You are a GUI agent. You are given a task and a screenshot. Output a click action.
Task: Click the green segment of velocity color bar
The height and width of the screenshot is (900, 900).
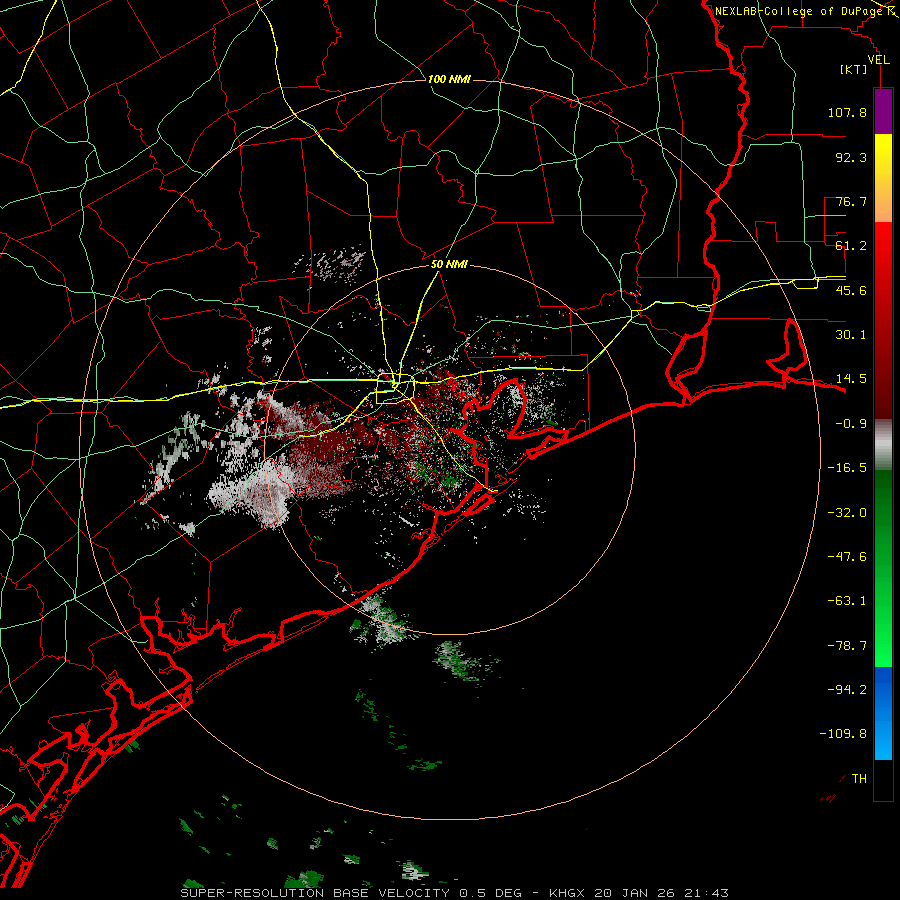point(883,568)
